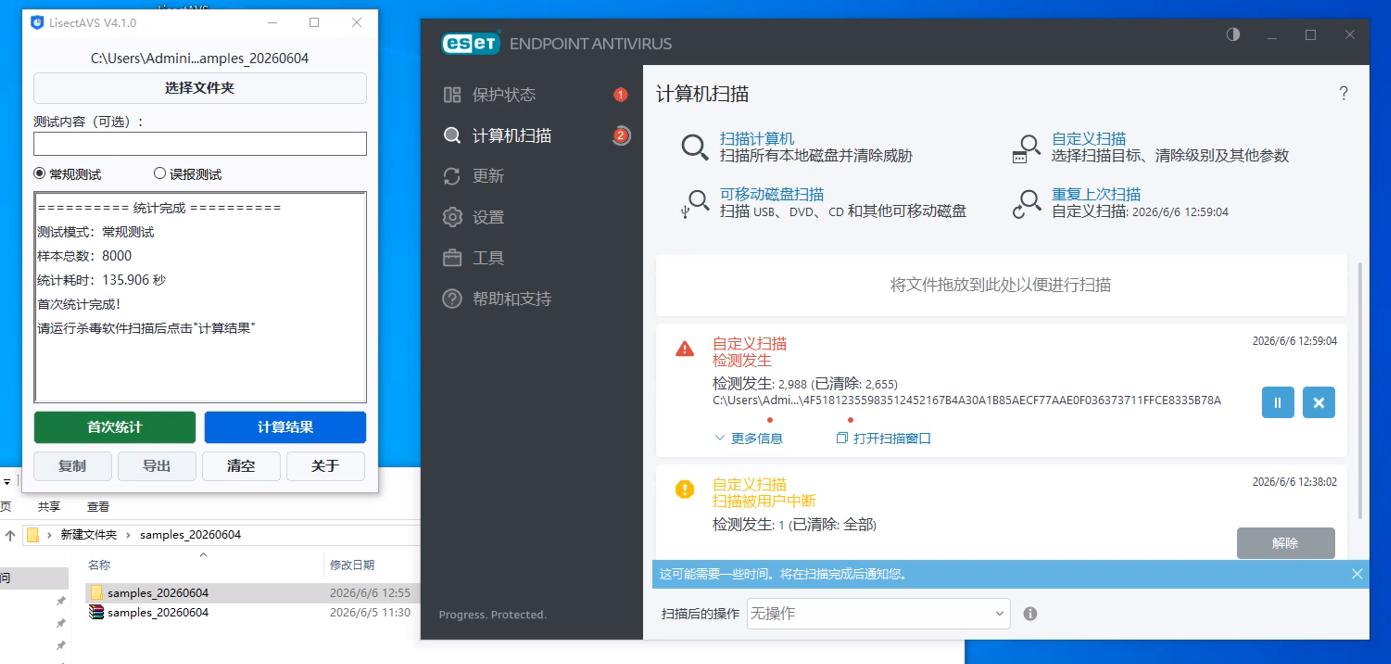Toggle the ESET contrast theme icon
The width and height of the screenshot is (1391, 664).
[x=1233, y=35]
